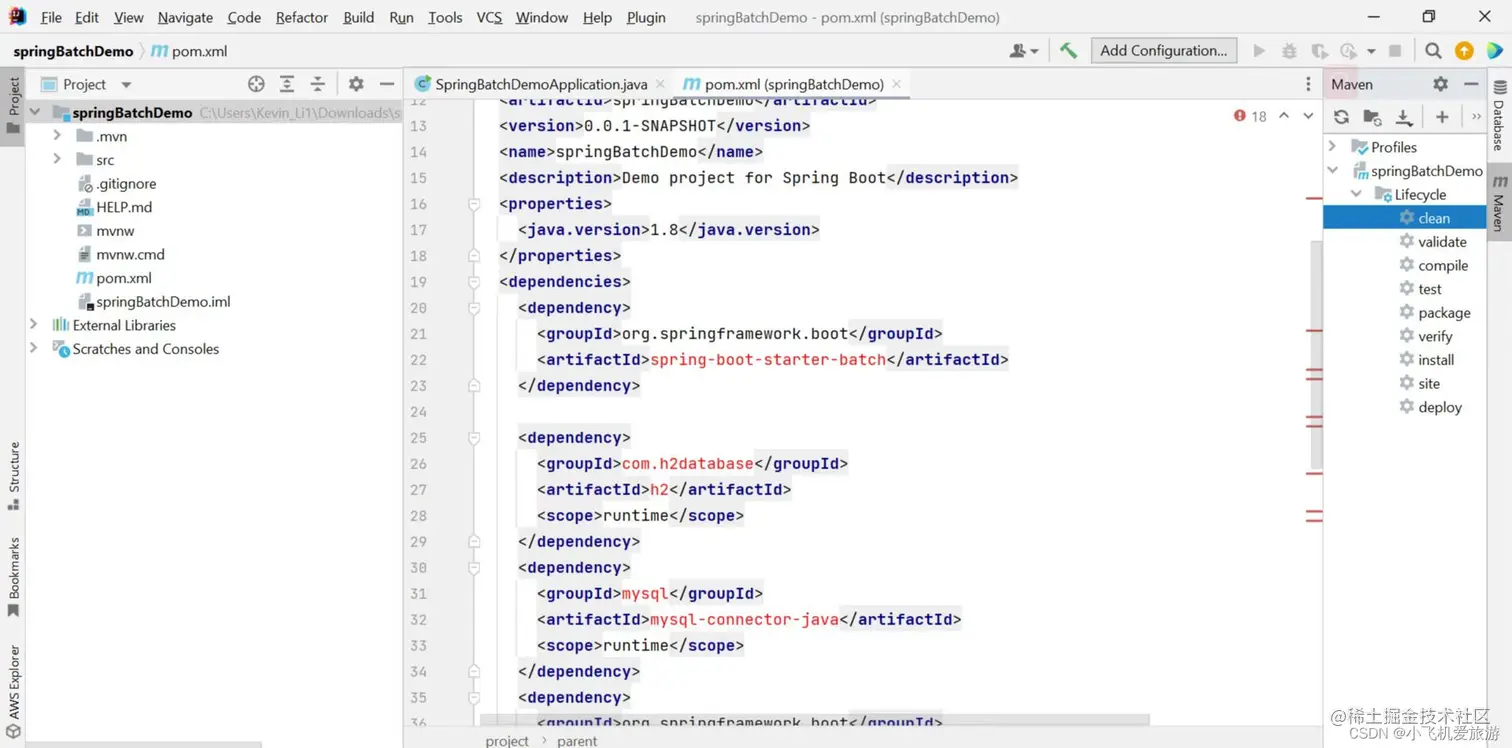Open editor tabs three-dot menu

(1308, 84)
